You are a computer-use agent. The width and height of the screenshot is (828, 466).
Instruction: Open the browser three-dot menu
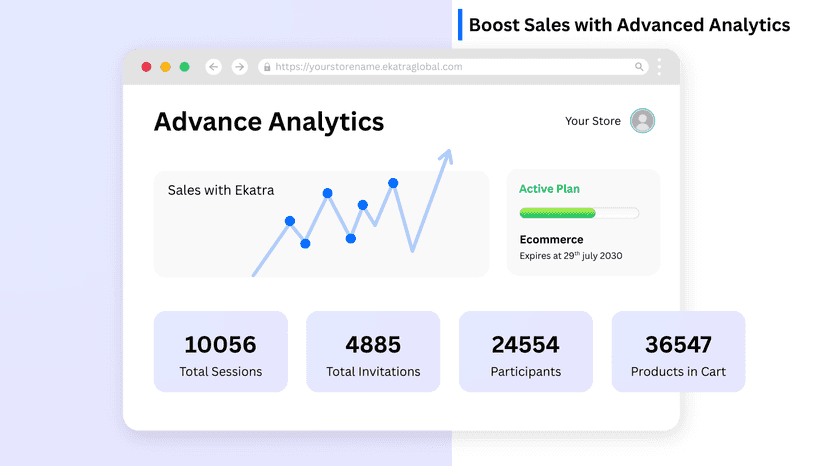[659, 67]
